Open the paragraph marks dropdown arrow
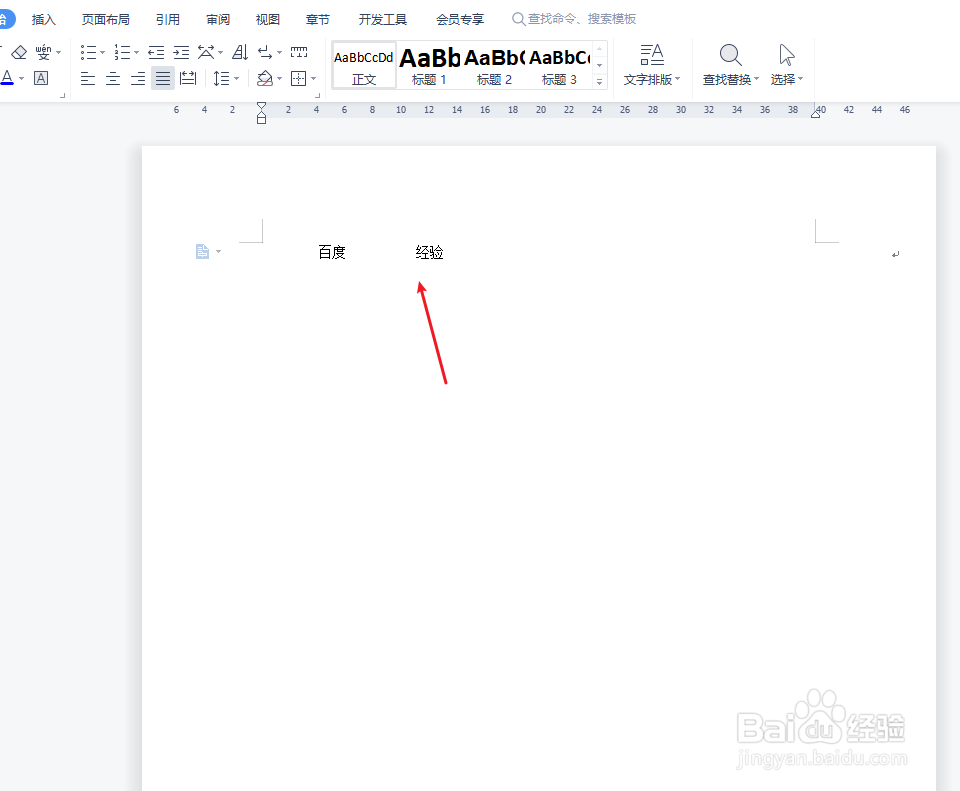 pos(279,53)
